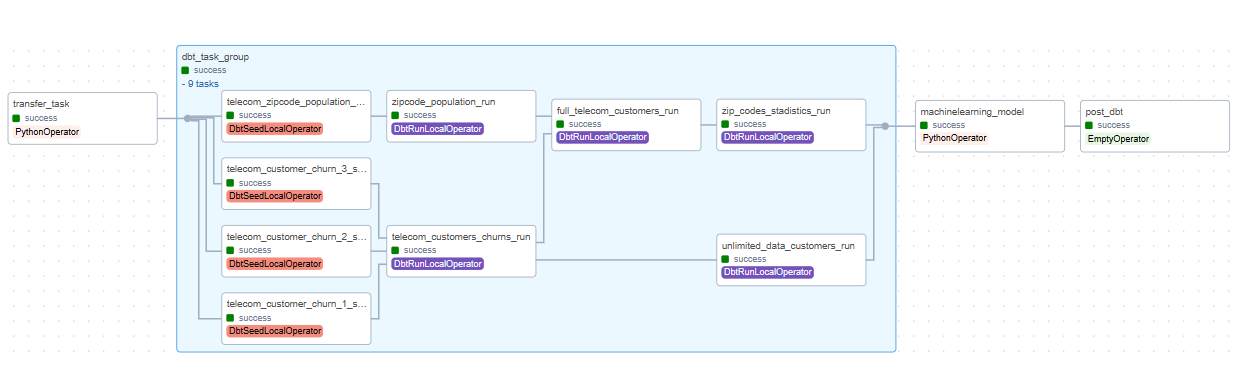
Task: Select the telecom_customer_churn_1 seed node
Action: coord(296,318)
